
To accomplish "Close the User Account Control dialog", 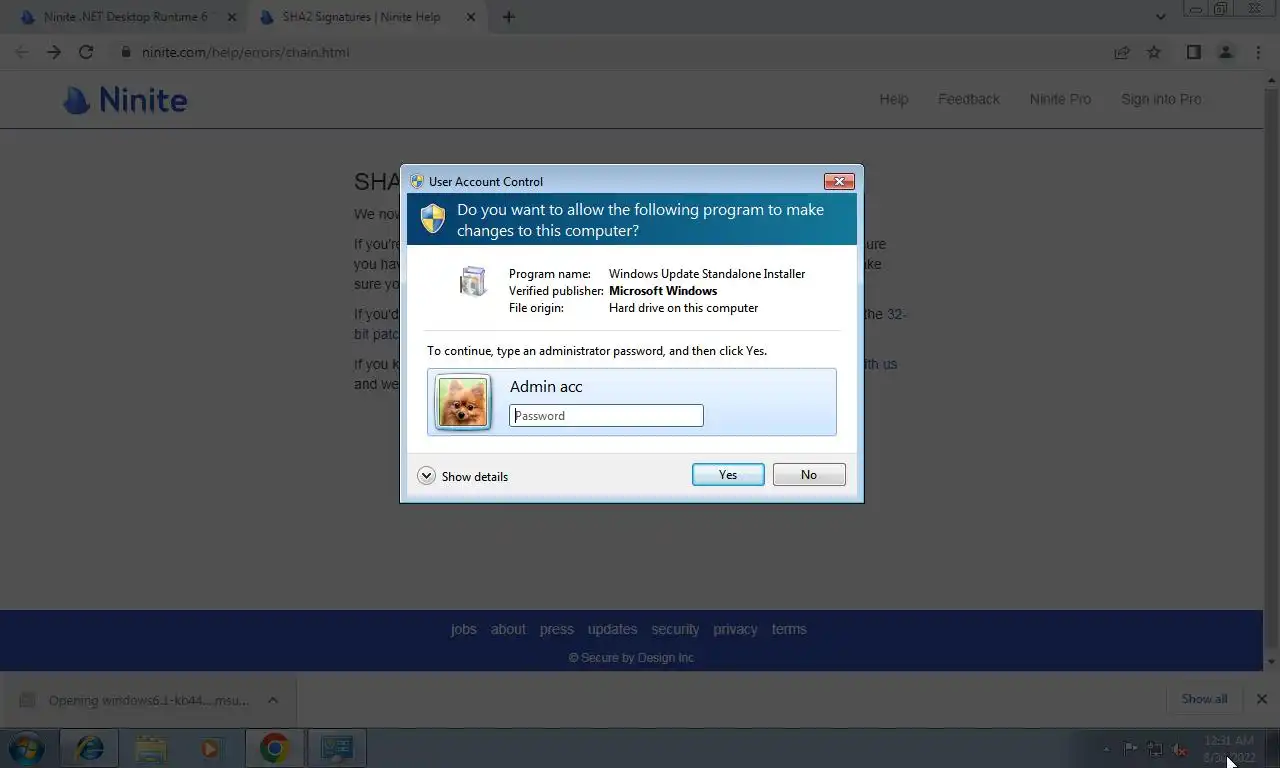I will tap(838, 181).
